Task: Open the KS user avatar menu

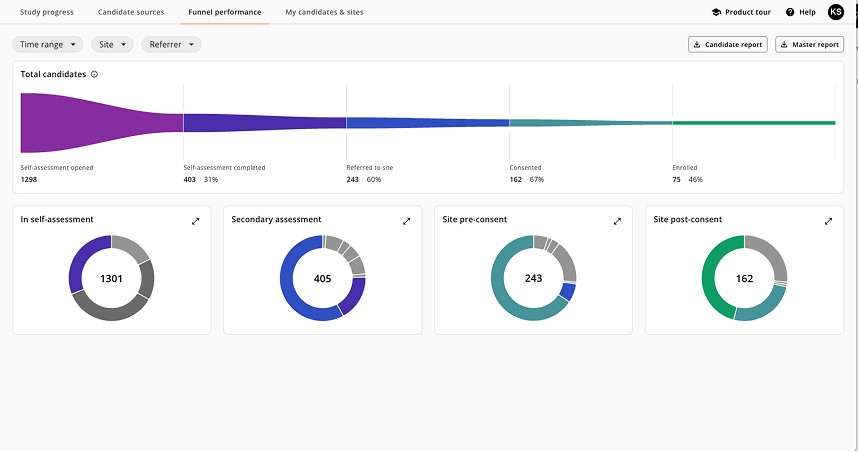Action: (x=836, y=12)
